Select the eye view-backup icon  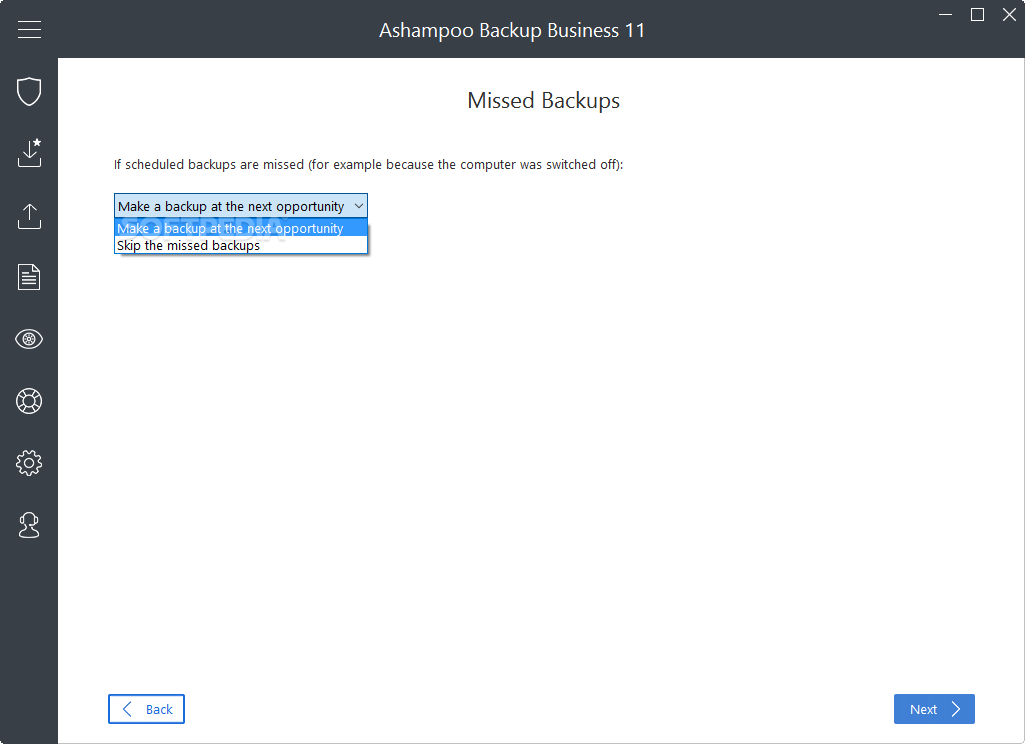click(x=29, y=339)
